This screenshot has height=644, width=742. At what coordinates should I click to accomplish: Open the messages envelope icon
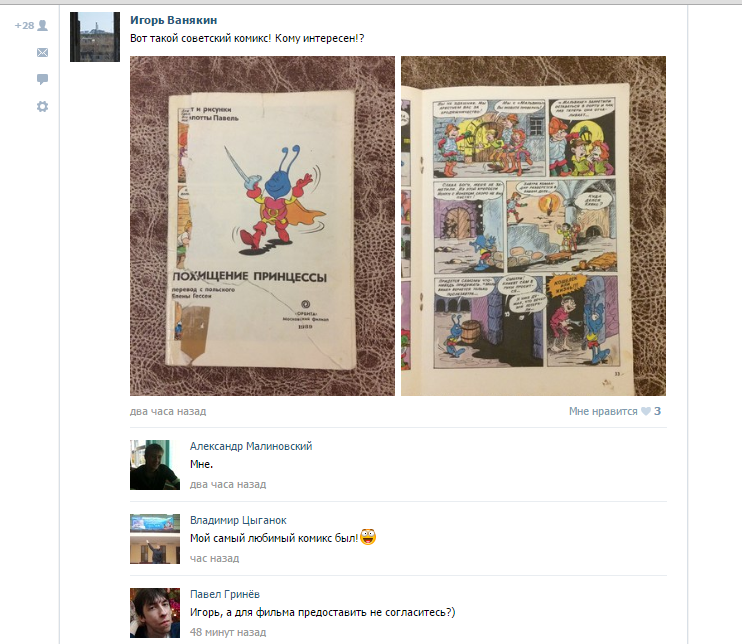coord(42,53)
